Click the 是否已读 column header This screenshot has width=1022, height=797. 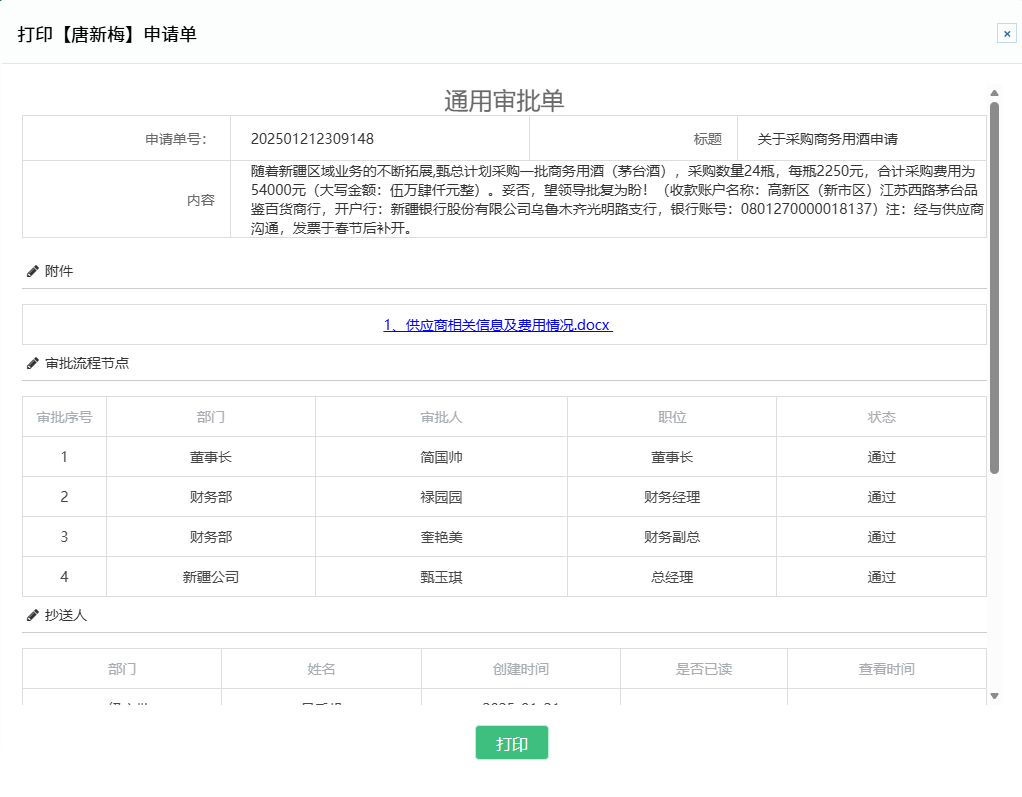pos(703,669)
